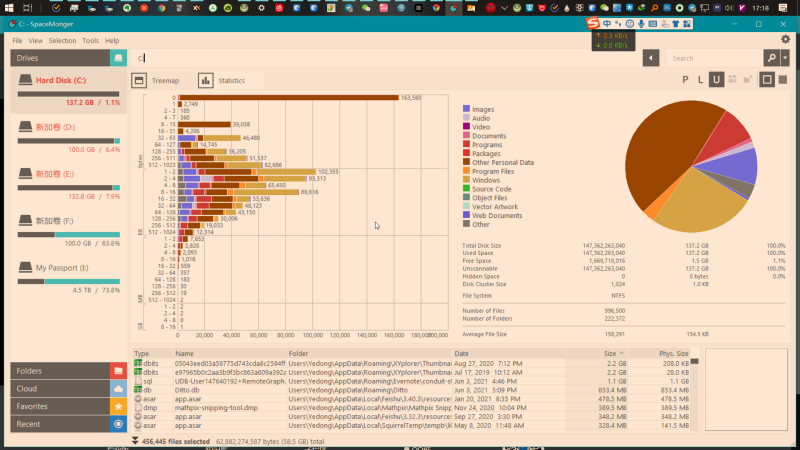Image resolution: width=800 pixels, height=450 pixels.
Task: Click the Source Code legend swatch
Action: click(x=466, y=189)
